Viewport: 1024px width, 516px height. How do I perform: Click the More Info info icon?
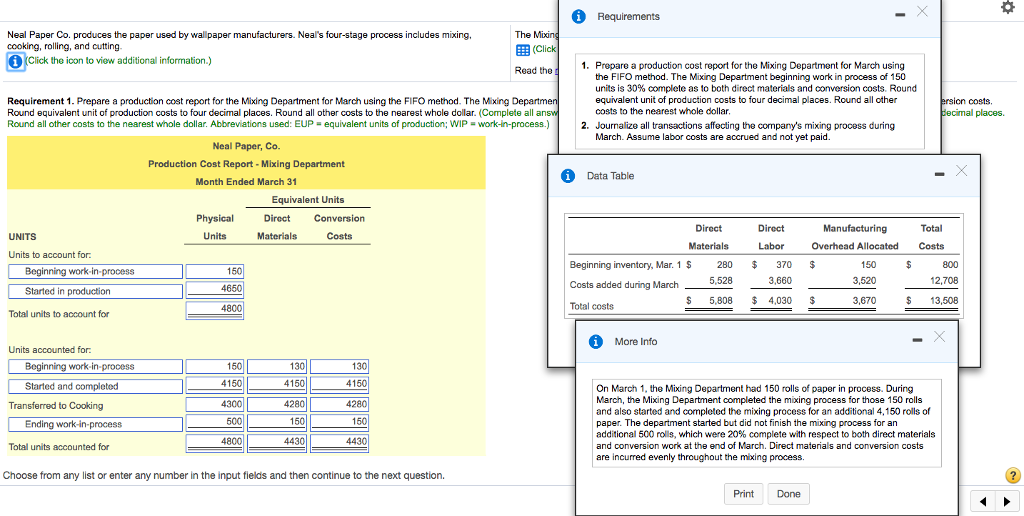click(x=596, y=342)
